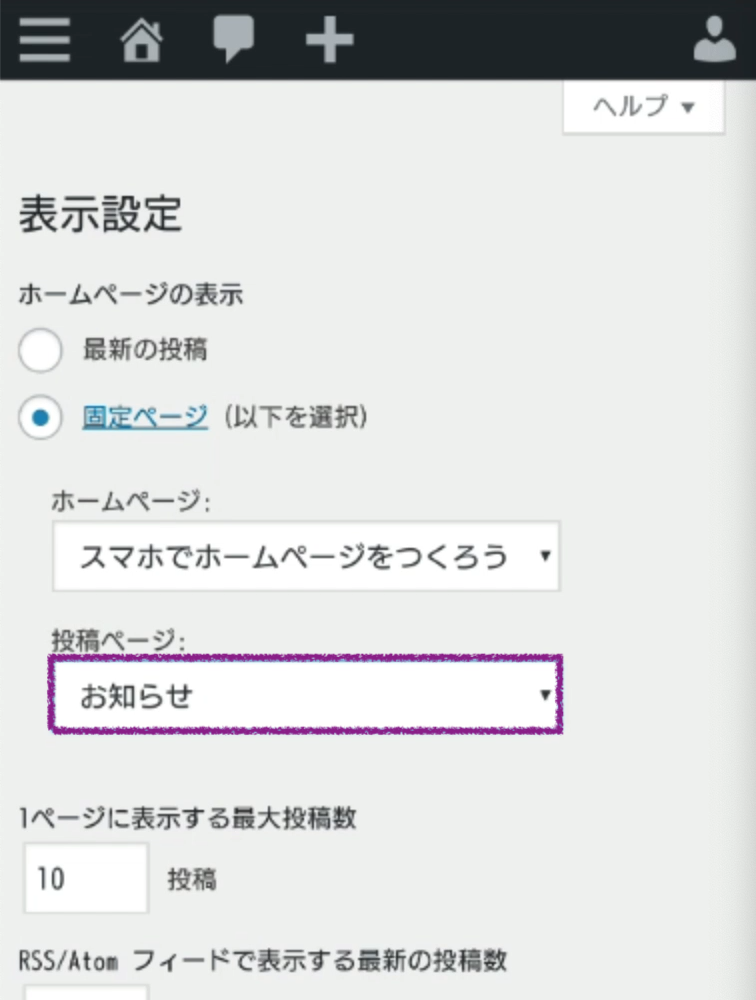Viewport: 756px width, 1000px height.
Task: Expand the ヘルプ help dropdown tab
Action: [643, 107]
